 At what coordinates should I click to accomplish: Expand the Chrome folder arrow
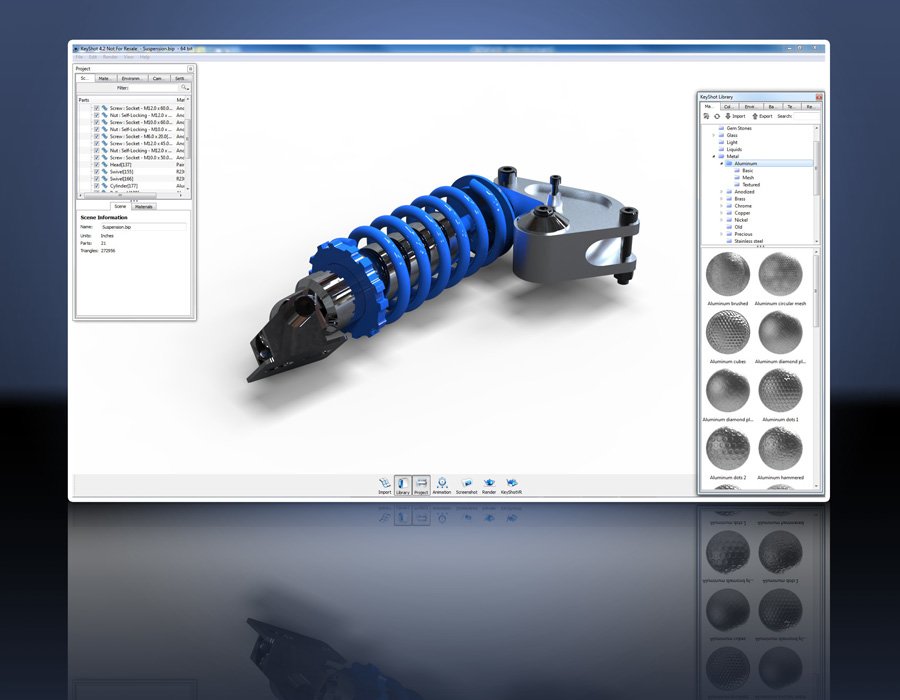(x=721, y=206)
